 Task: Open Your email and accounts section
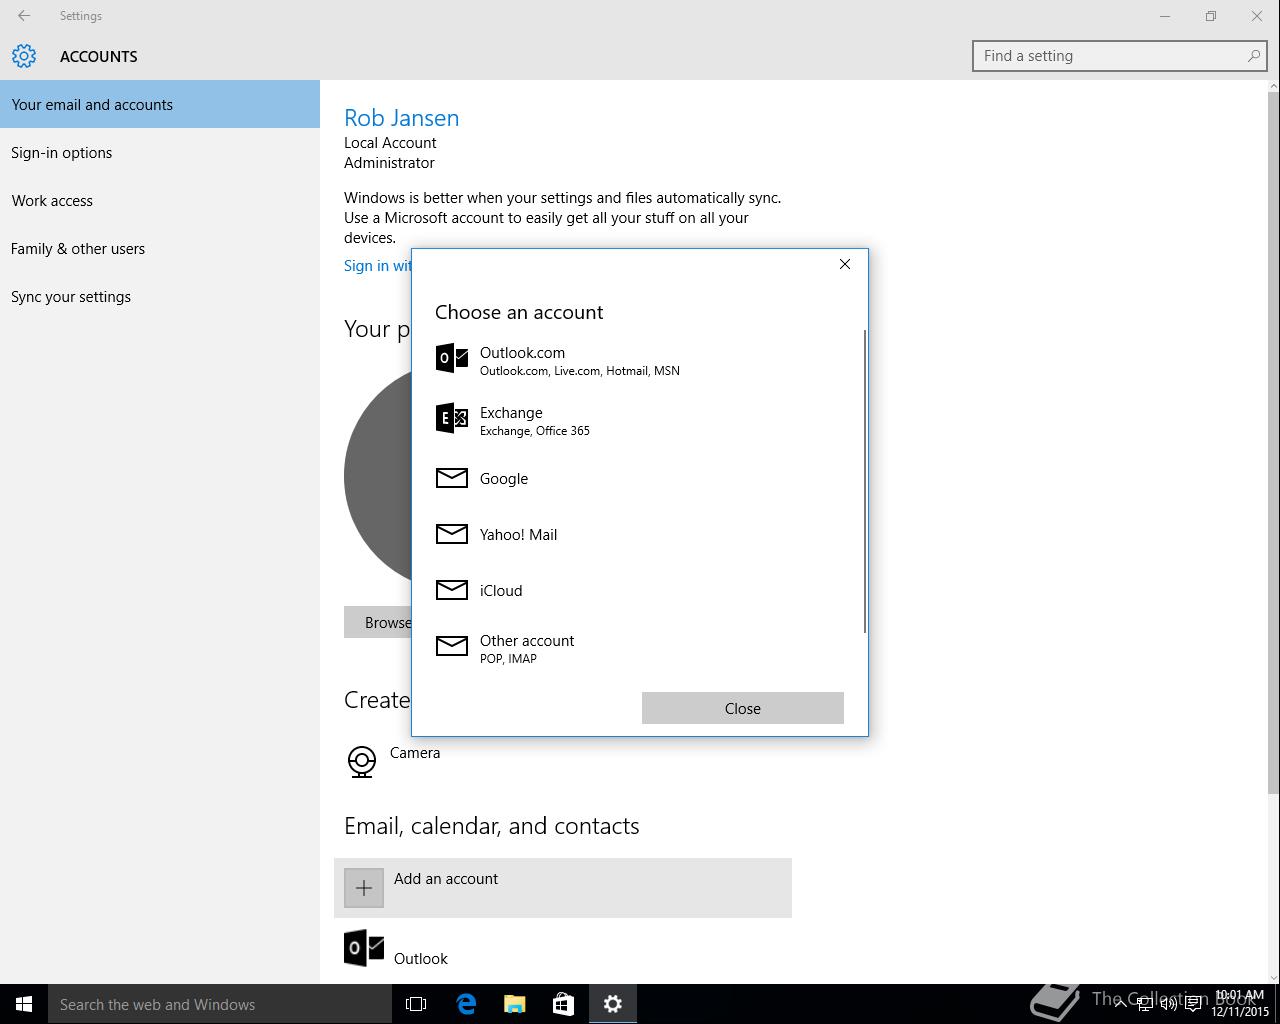point(160,104)
